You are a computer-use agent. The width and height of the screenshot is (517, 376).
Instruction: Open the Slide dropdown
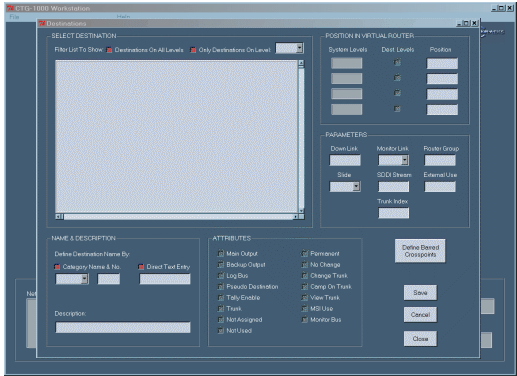356,186
